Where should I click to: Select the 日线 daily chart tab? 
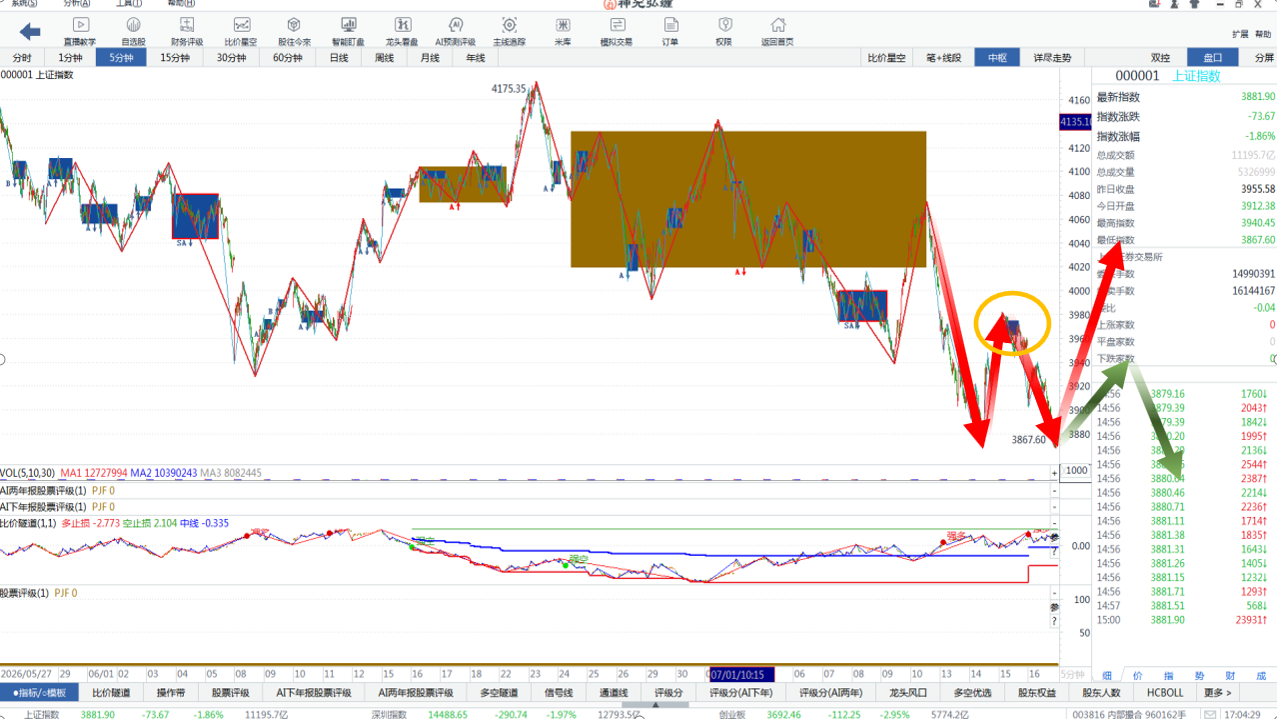pos(339,58)
